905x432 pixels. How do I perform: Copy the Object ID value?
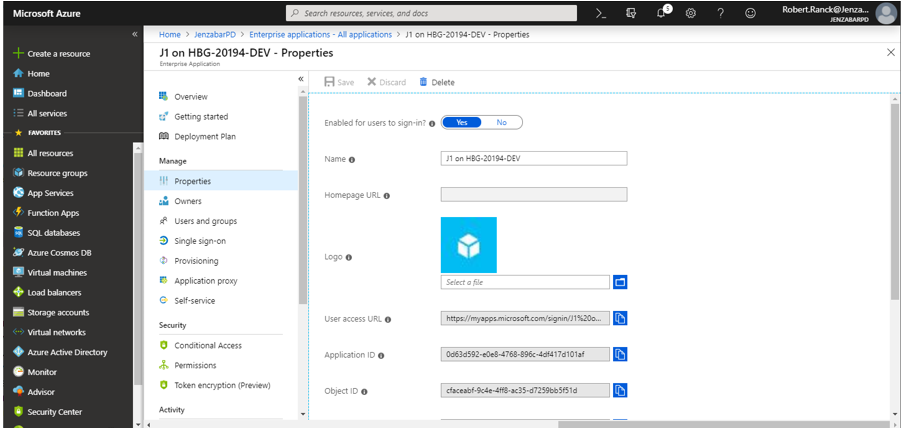620,390
